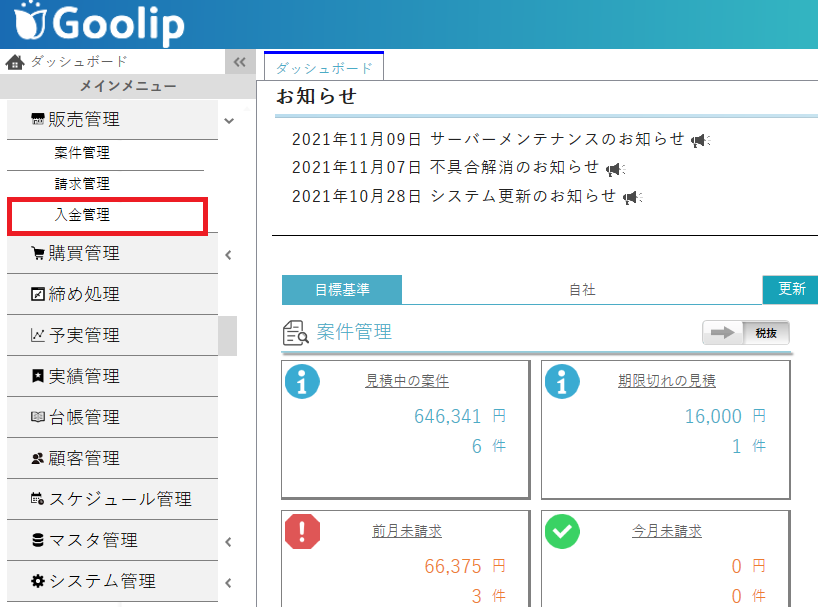818x607 pixels.
Task: Select the 目標基準 tab
Action: click(342, 289)
